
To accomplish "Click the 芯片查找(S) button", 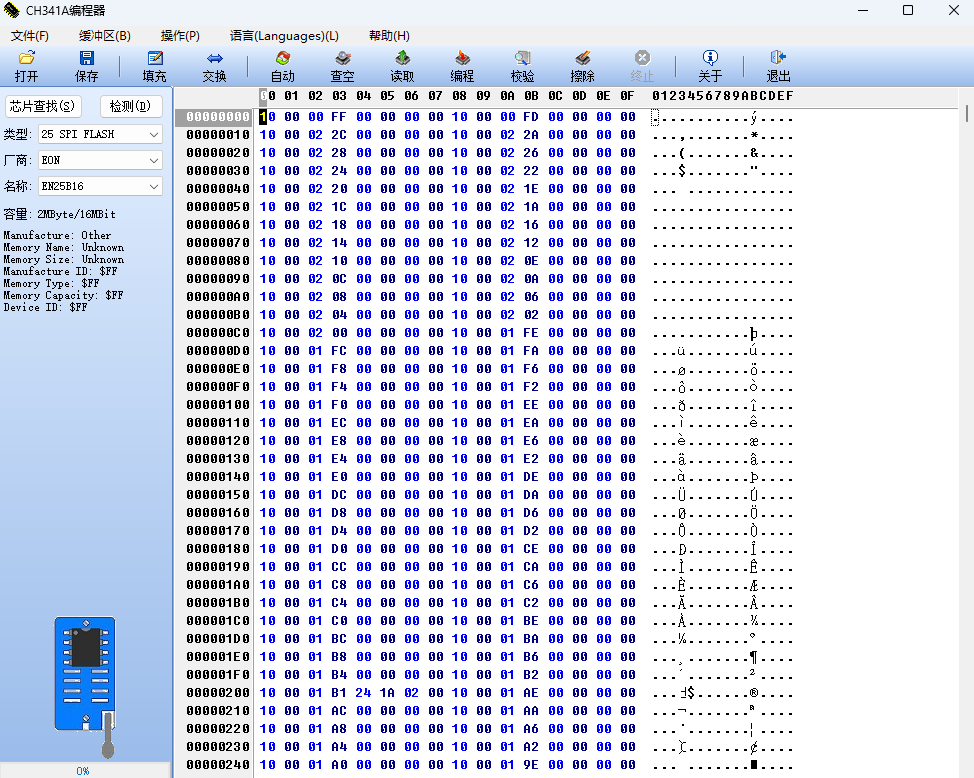I will click(x=43, y=106).
